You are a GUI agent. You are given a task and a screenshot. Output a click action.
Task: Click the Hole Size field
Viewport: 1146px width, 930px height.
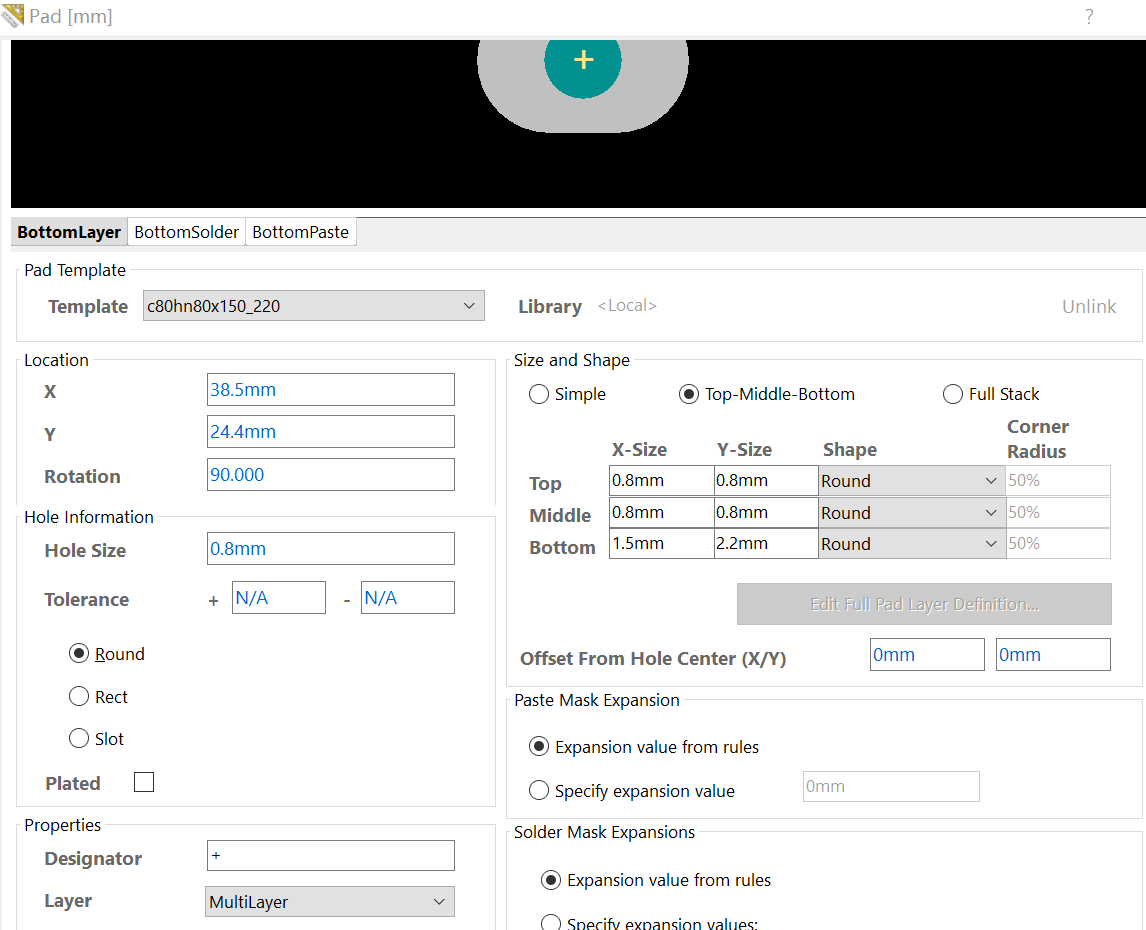click(330, 548)
